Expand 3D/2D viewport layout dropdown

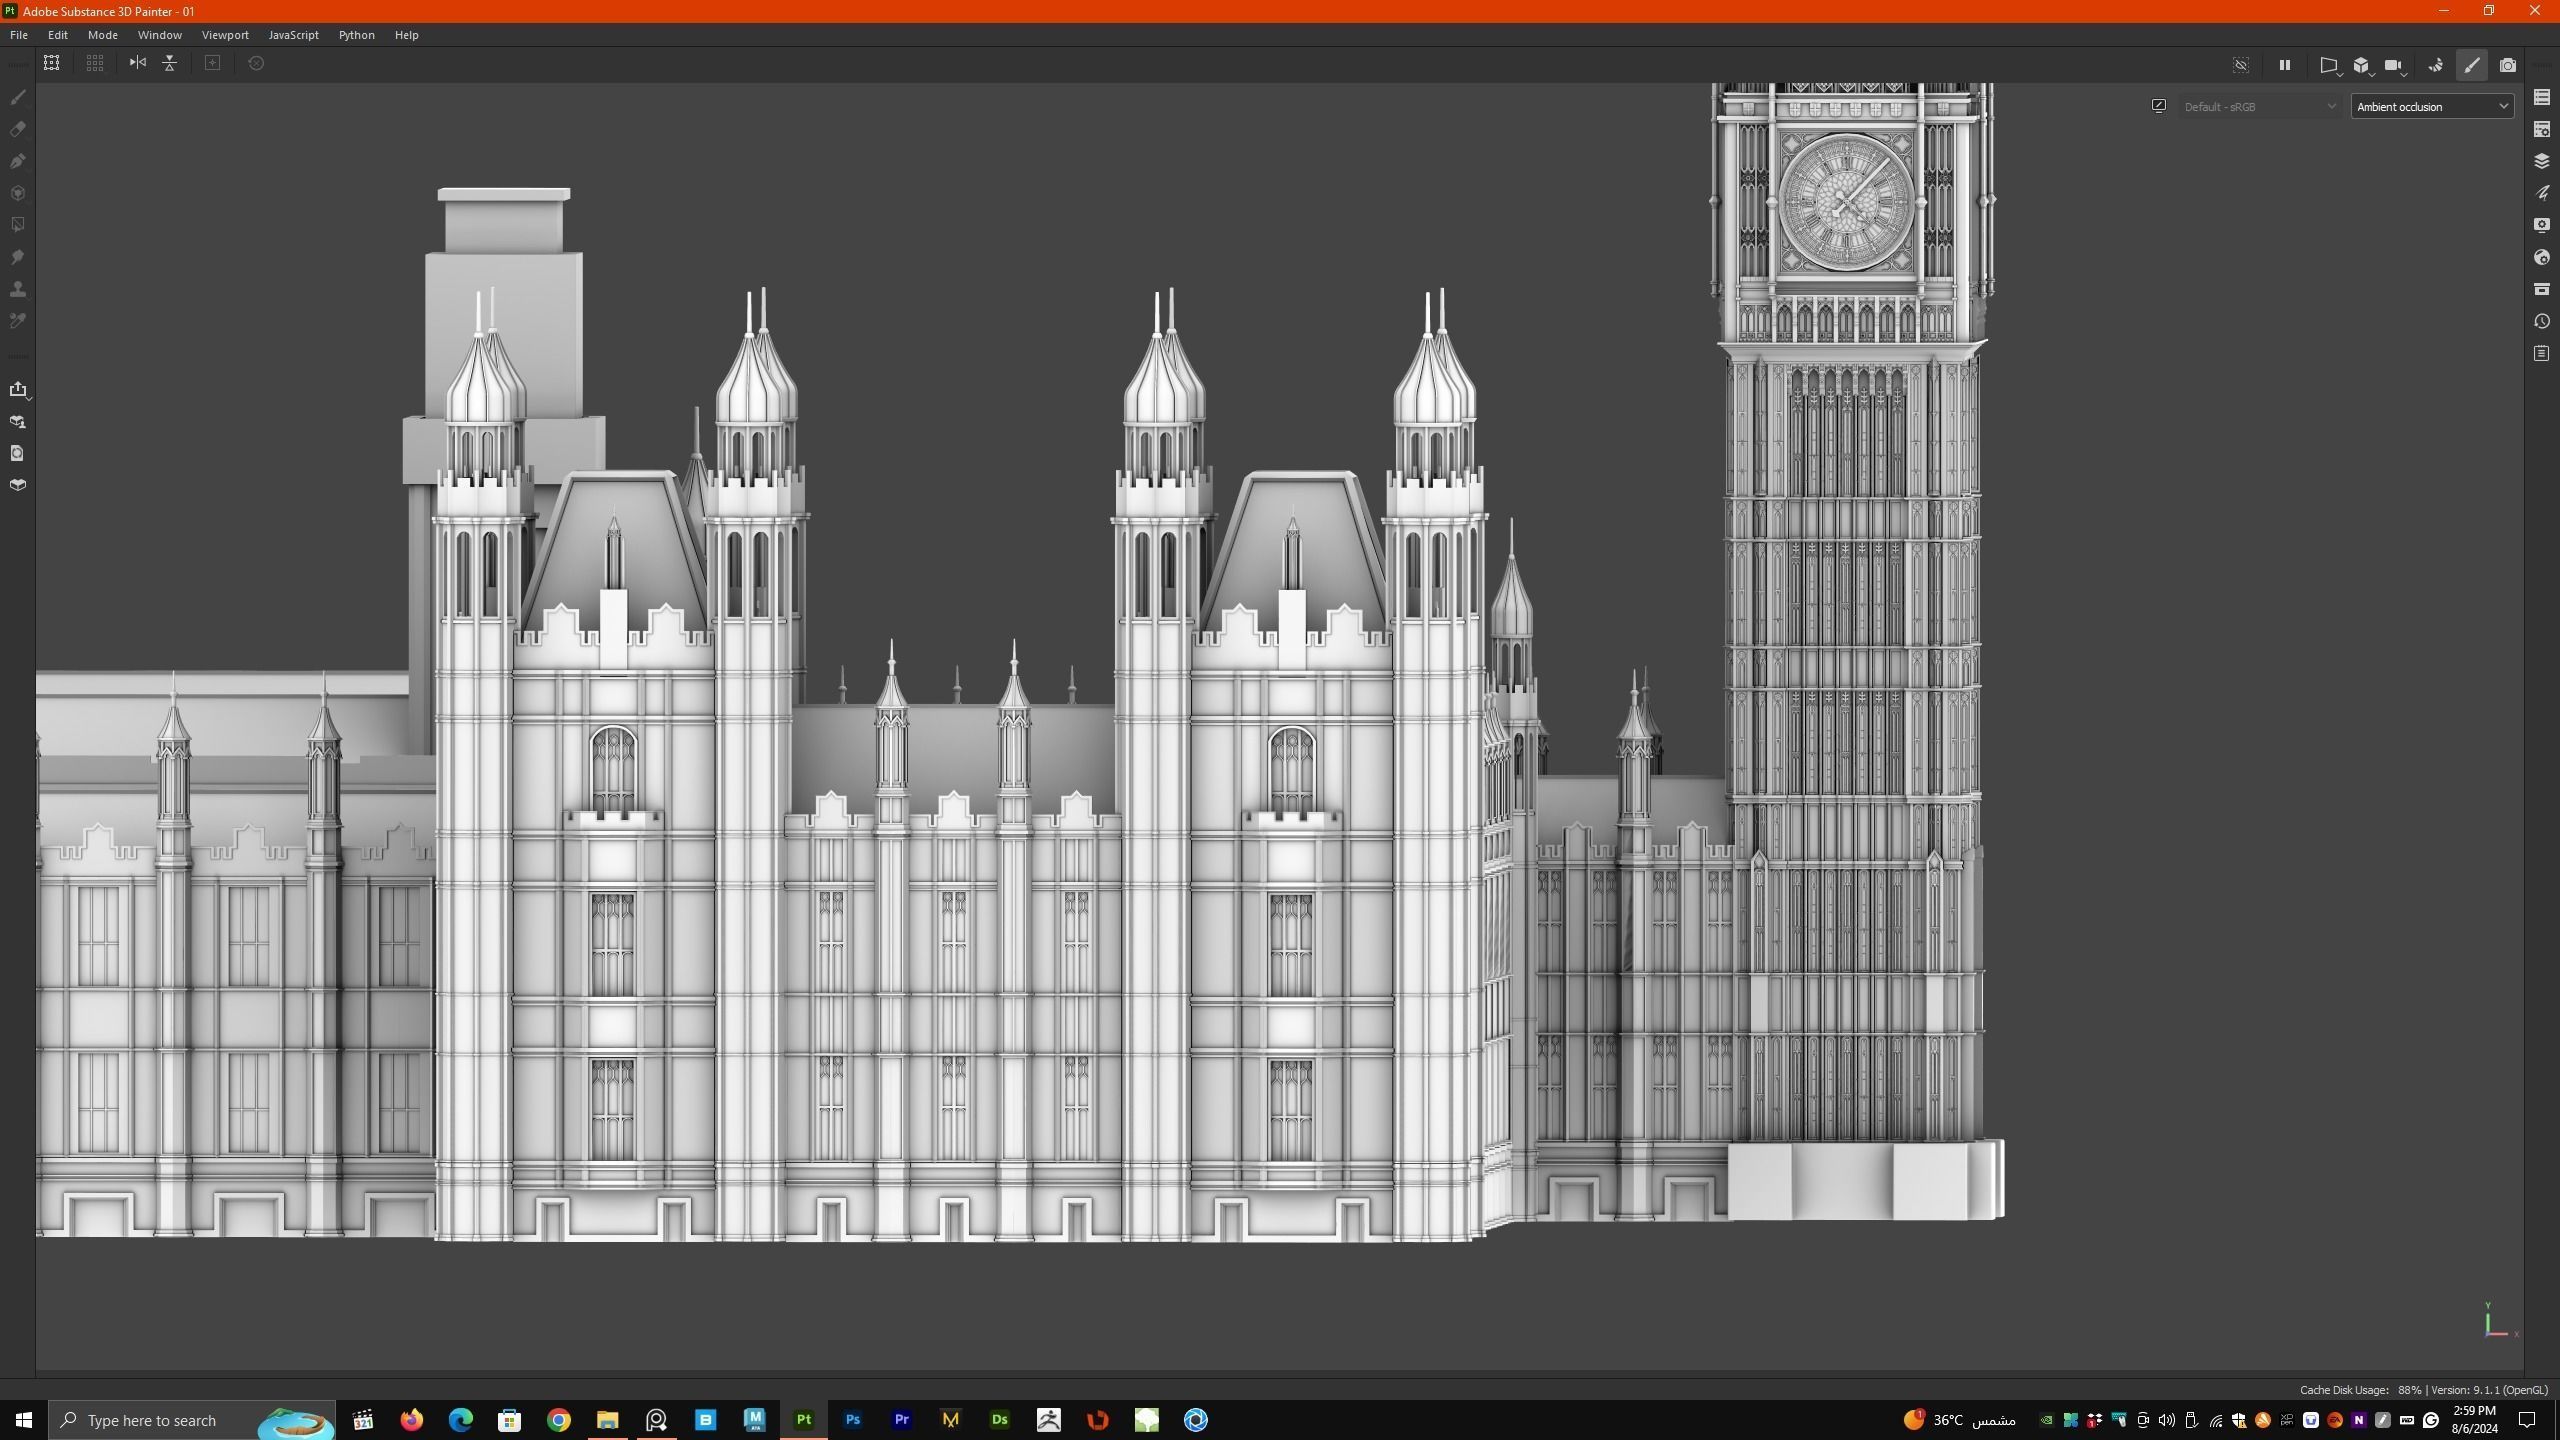pyautogui.click(x=2362, y=65)
